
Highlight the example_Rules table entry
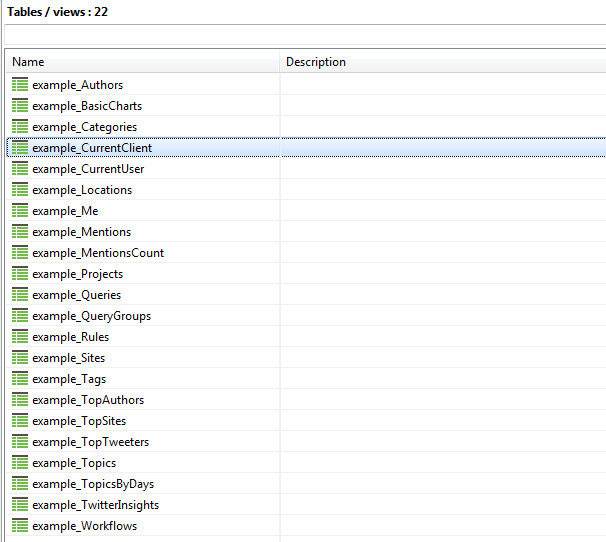[70, 337]
